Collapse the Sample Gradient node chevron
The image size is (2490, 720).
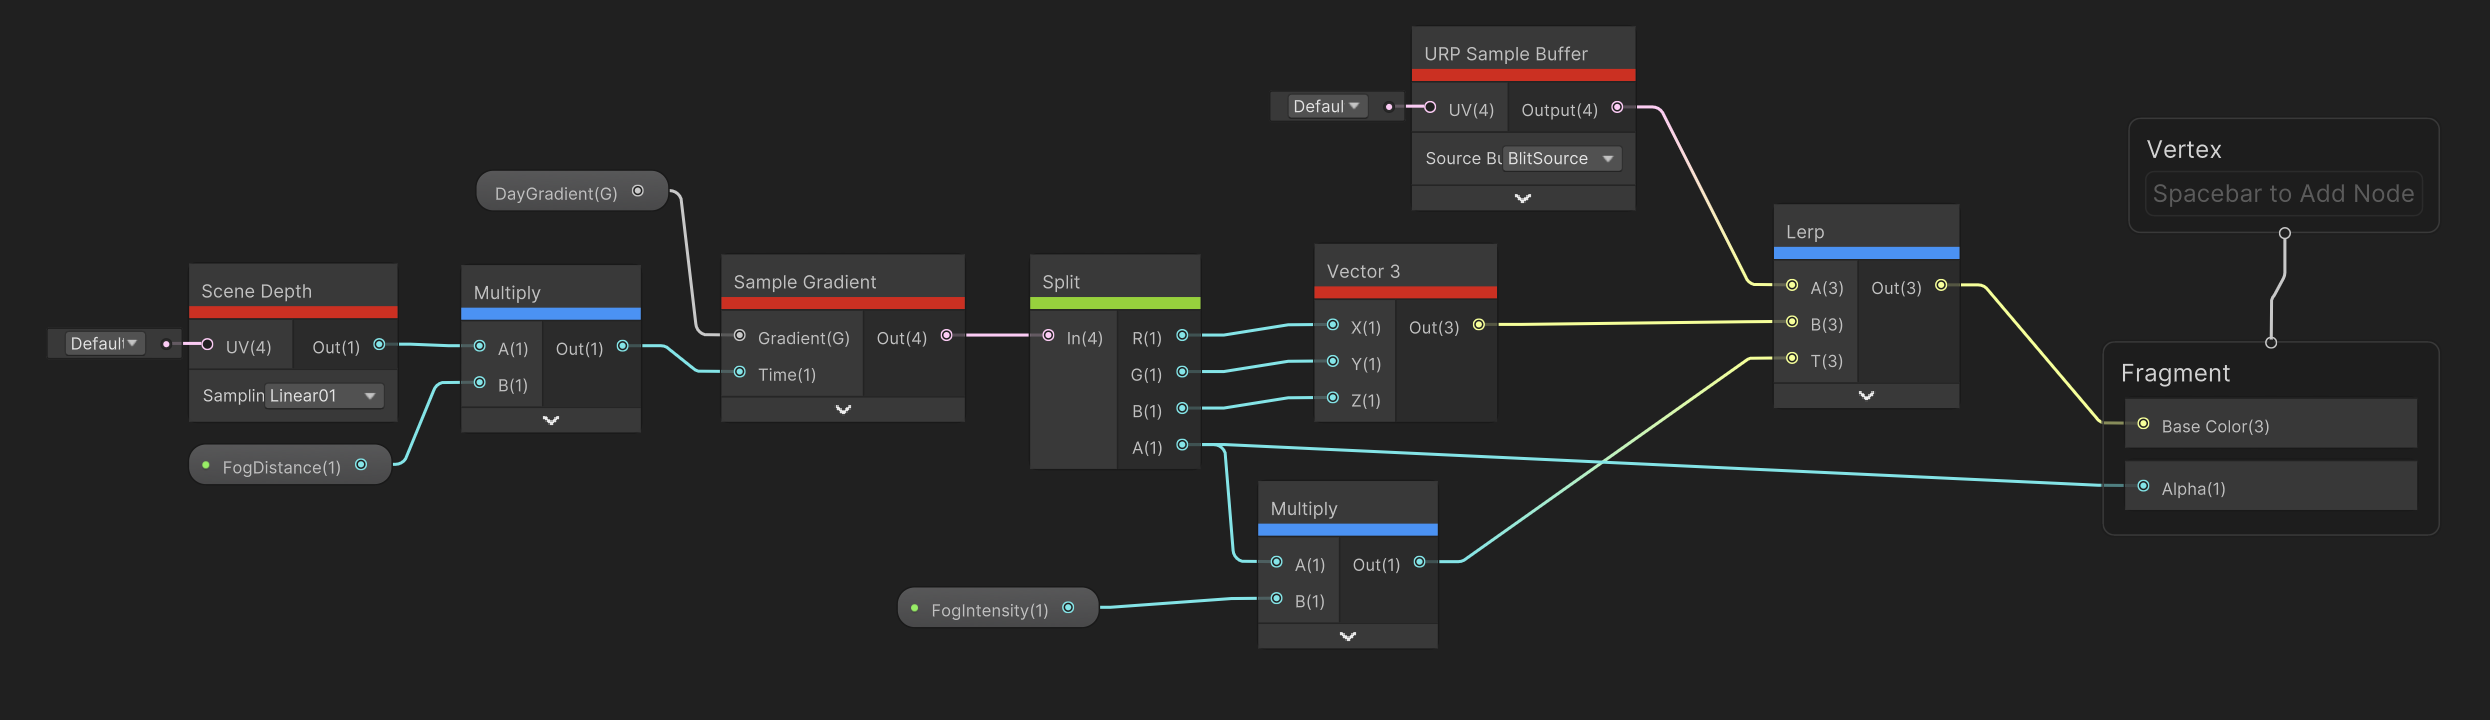(843, 409)
